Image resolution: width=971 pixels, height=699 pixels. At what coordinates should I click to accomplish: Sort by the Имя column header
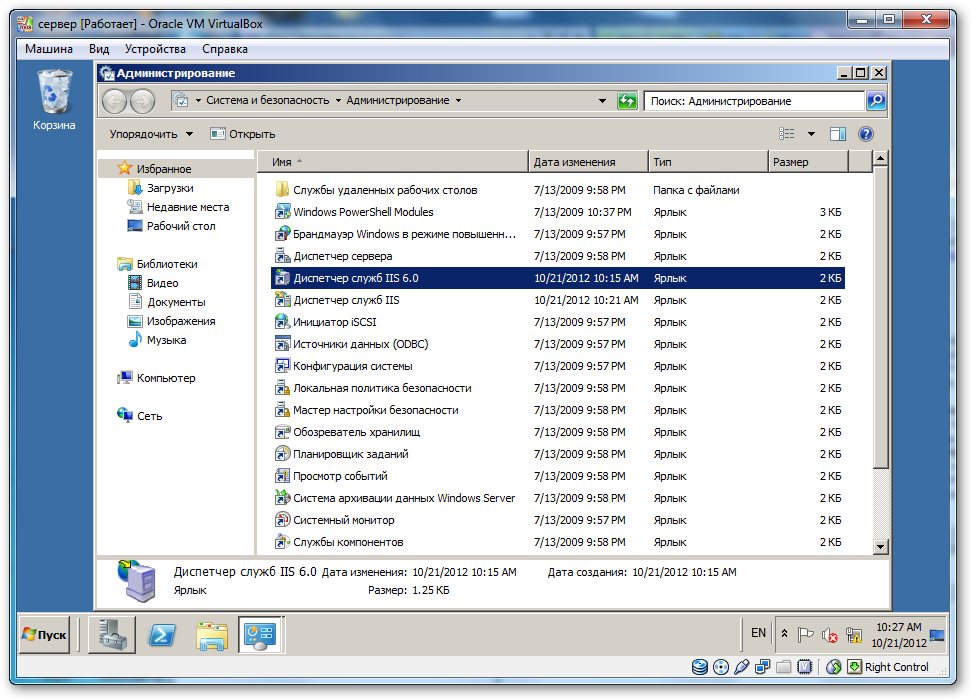[x=393, y=162]
